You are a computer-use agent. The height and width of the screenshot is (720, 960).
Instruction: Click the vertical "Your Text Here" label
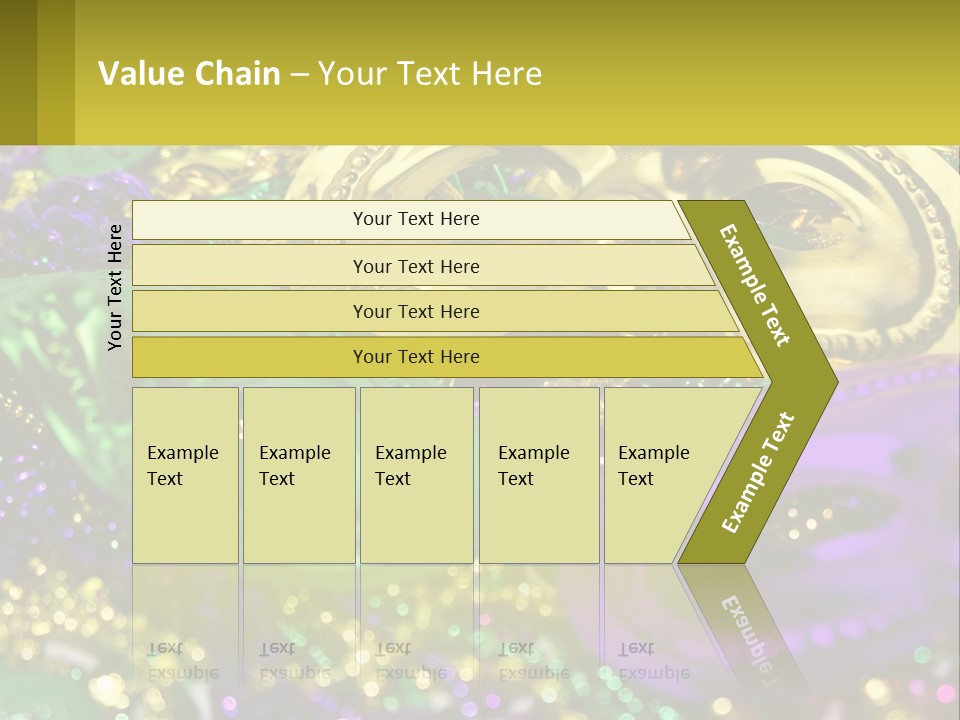[x=115, y=287]
